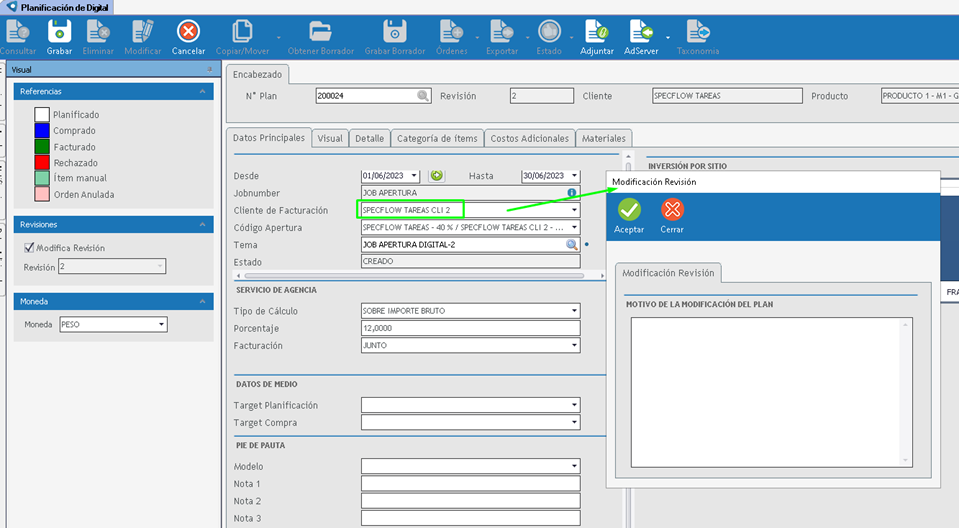Click the green add button beside Desde date
Screen dimensions: 959x528
(x=437, y=175)
